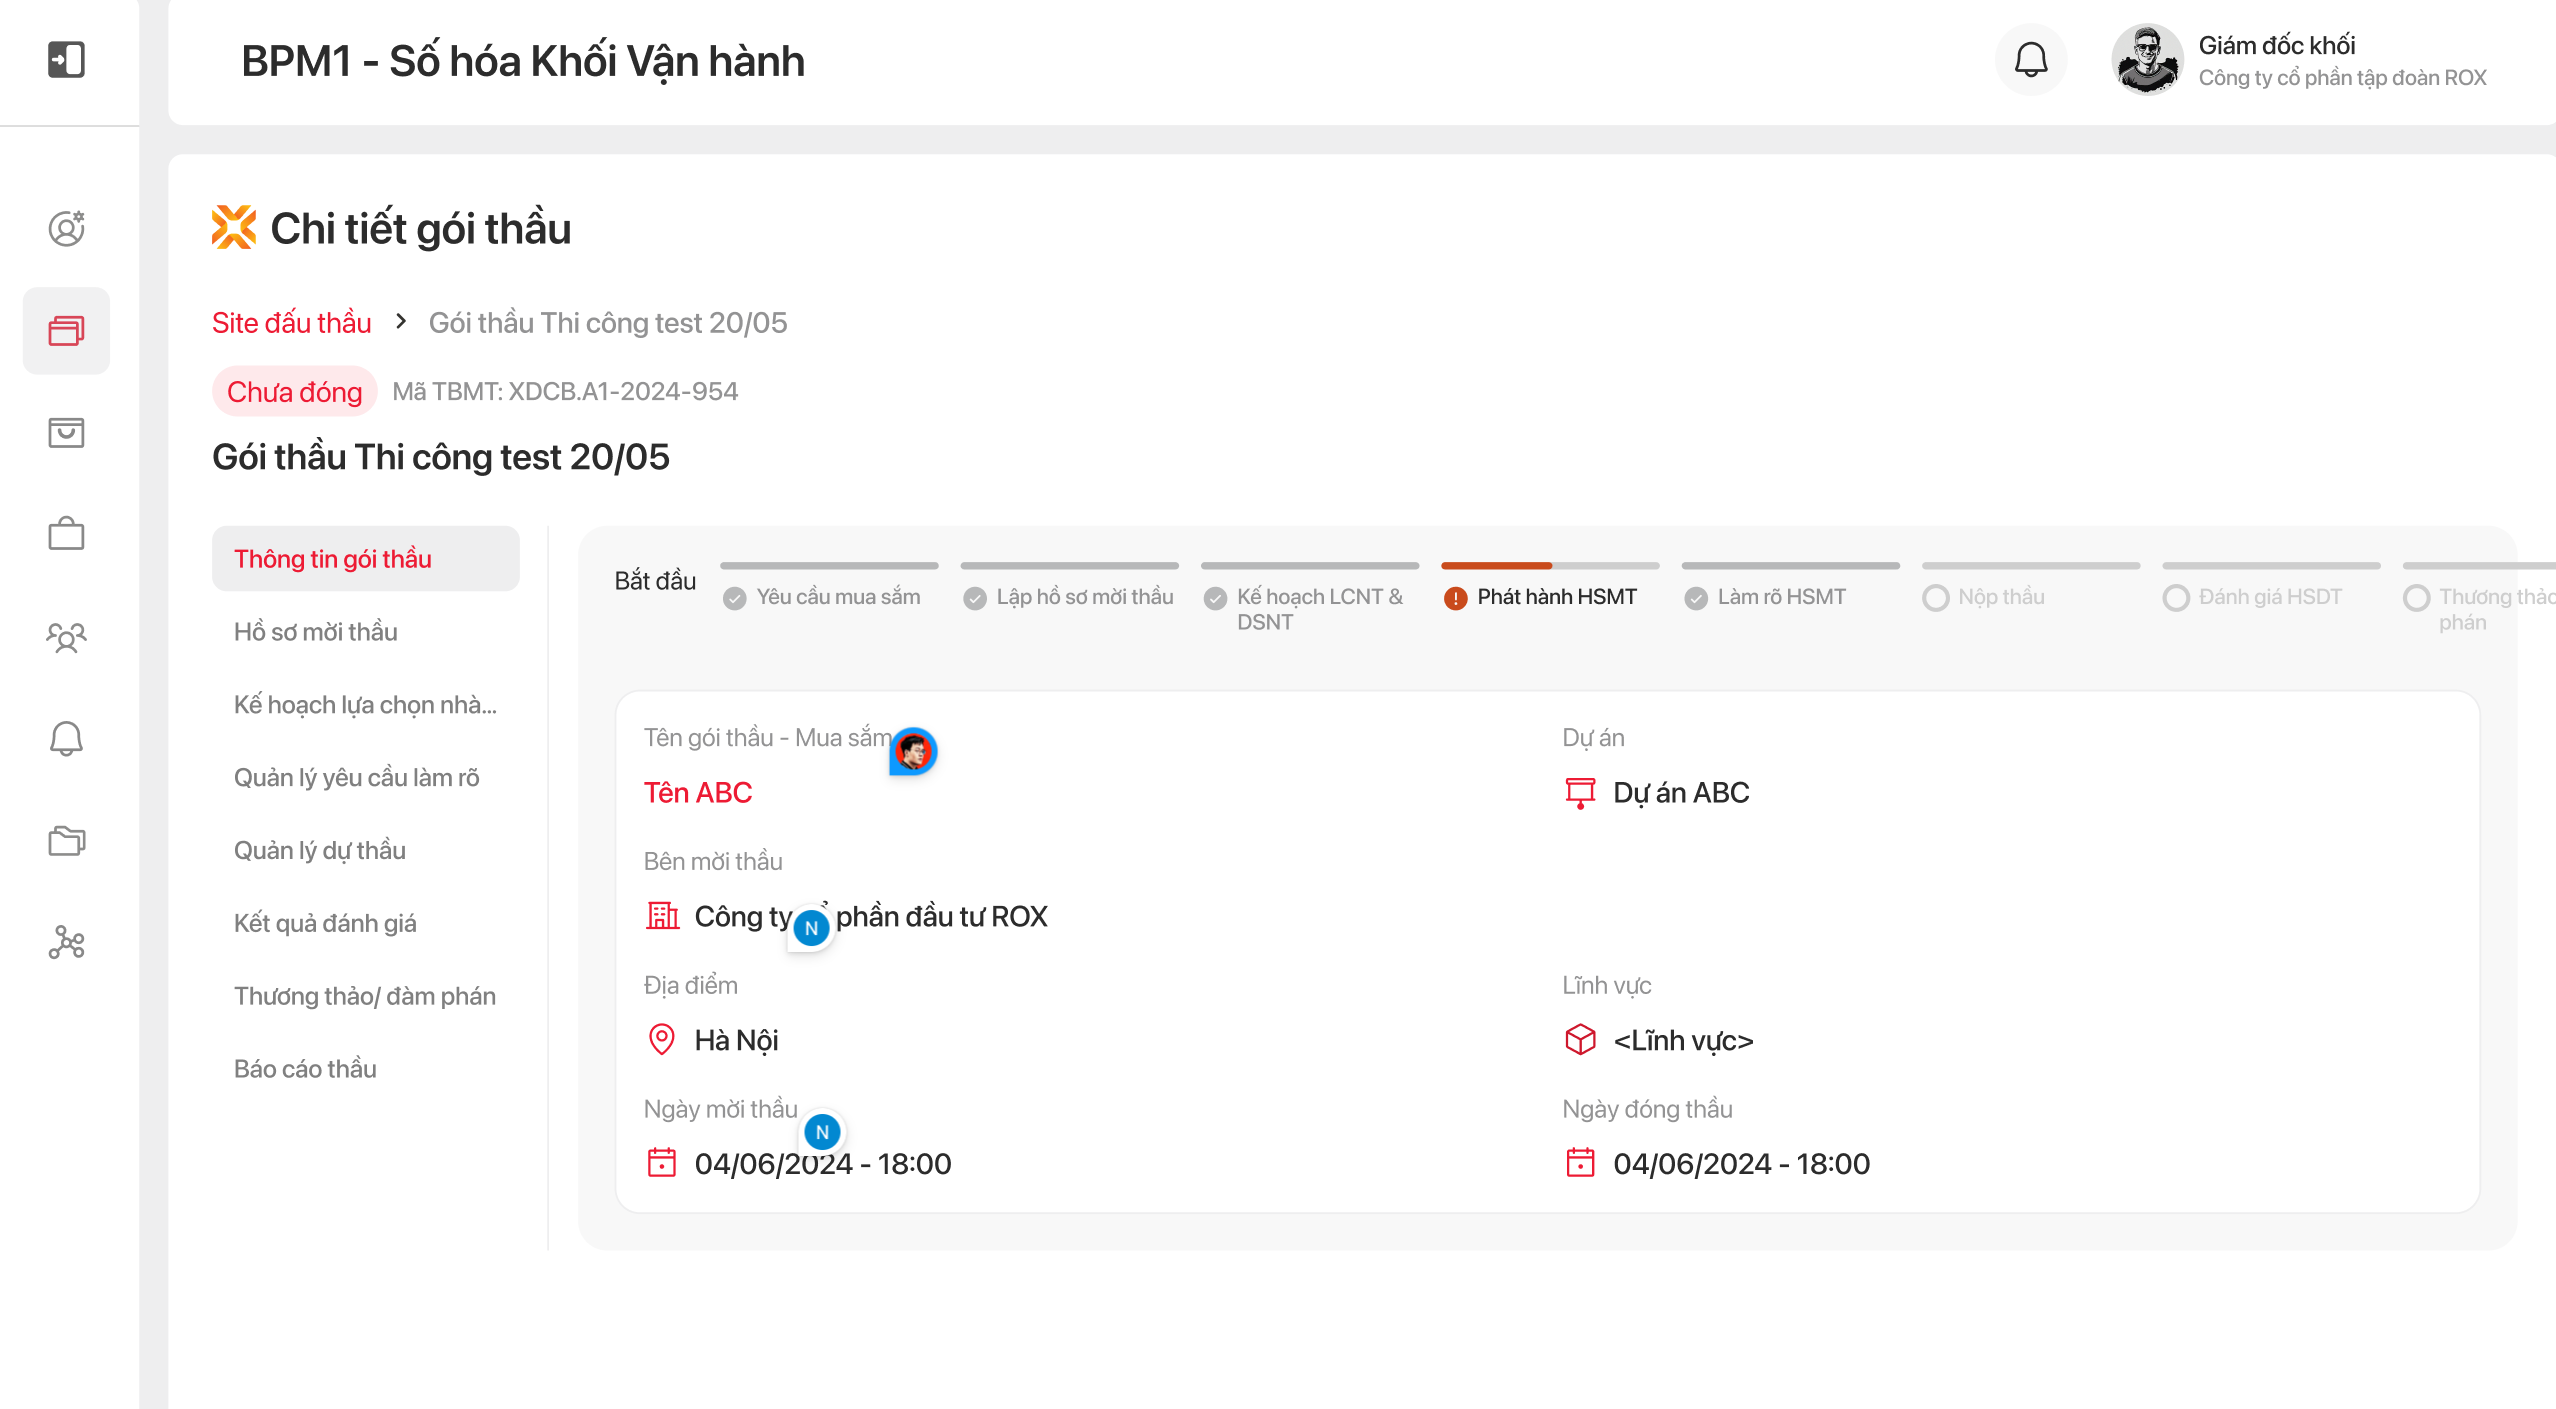Open the user settings icon in sidebar
Viewport: 2556px width, 1409px height.
pyautogui.click(x=66, y=229)
